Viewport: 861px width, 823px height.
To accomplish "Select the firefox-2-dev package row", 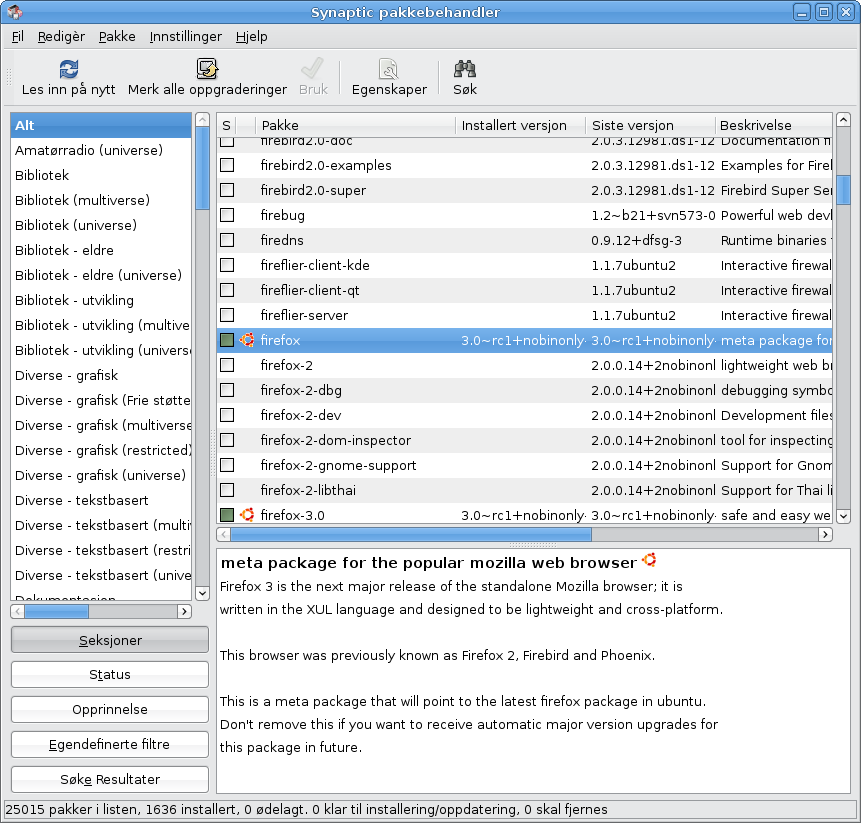I will pos(524,415).
